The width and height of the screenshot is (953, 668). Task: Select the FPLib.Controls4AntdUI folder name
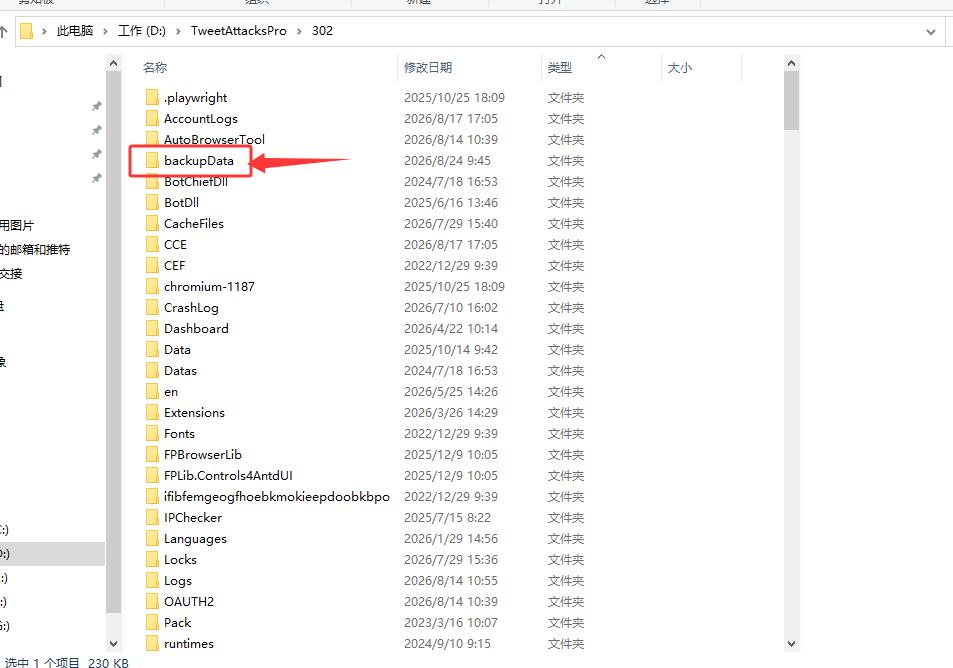pyautogui.click(x=228, y=475)
